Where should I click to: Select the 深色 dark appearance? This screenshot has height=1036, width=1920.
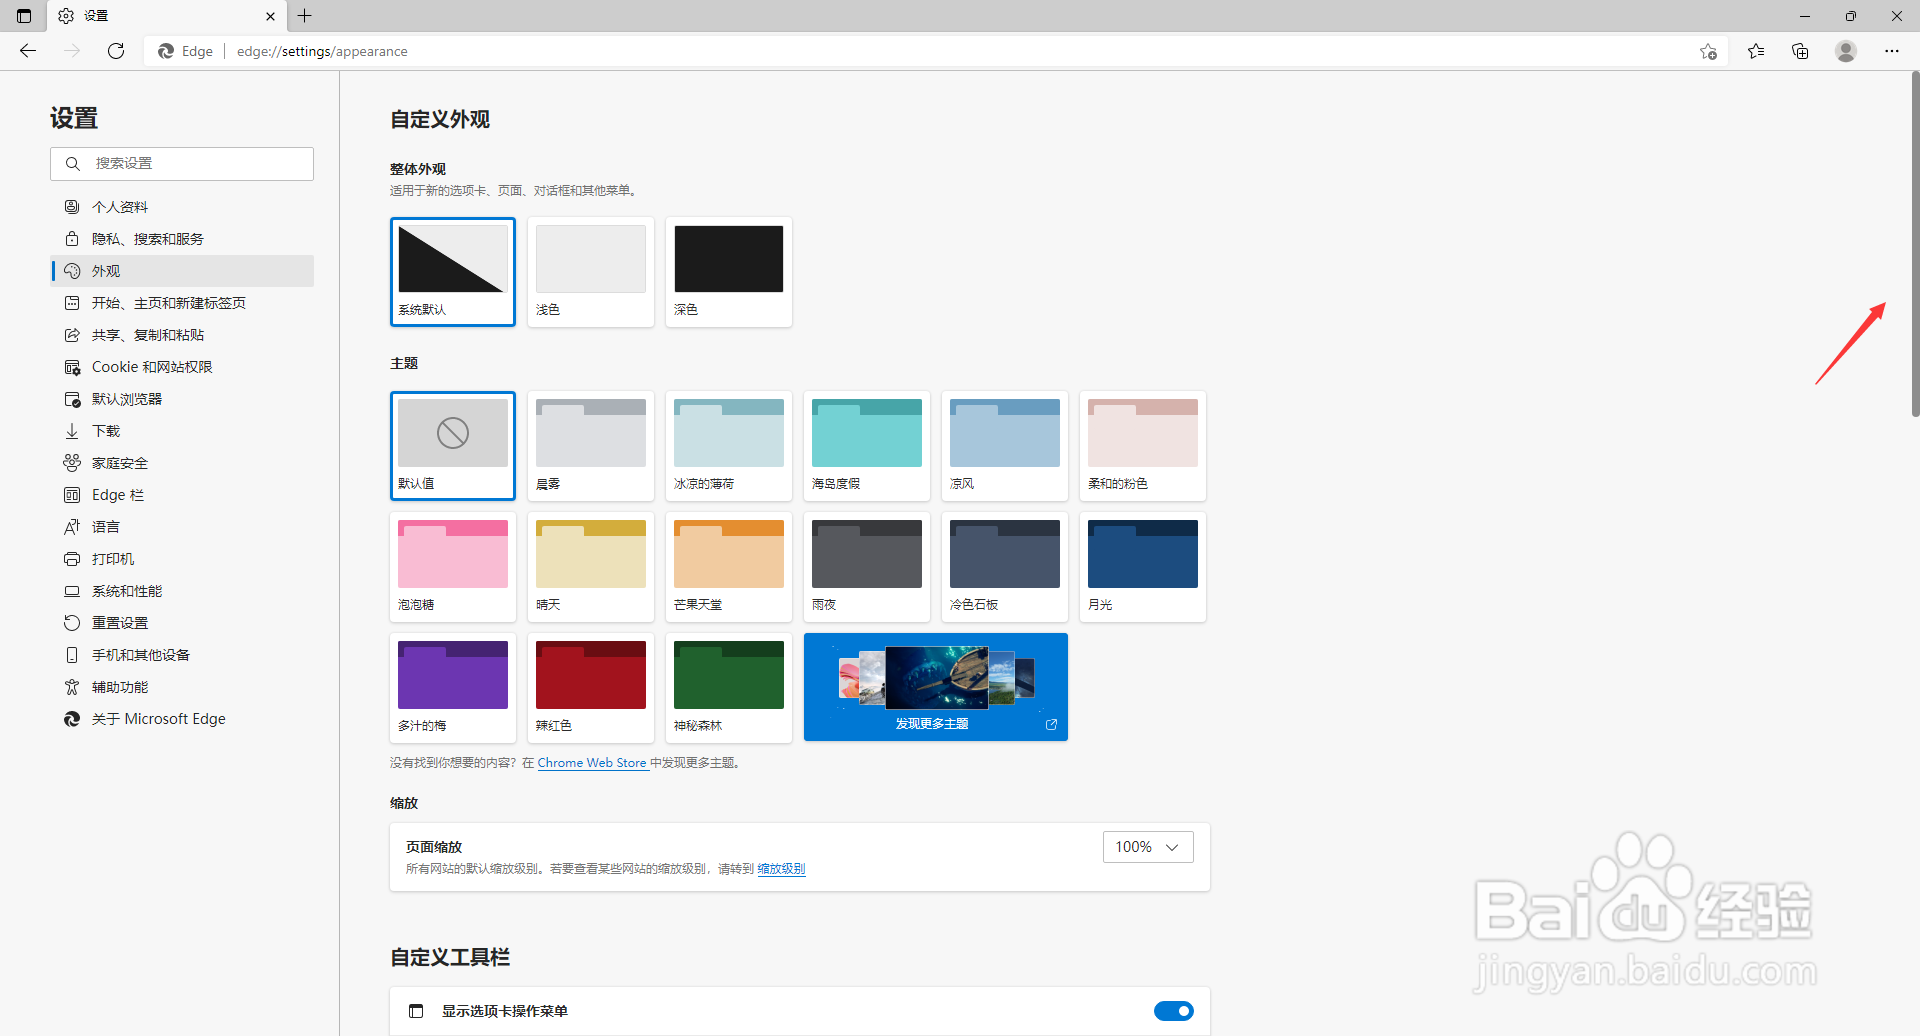tap(729, 272)
